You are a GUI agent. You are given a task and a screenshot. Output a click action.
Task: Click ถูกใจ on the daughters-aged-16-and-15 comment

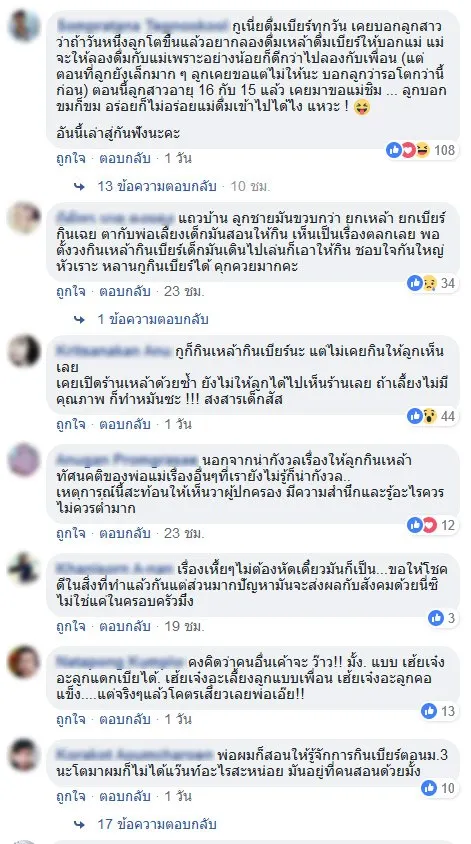point(71,159)
